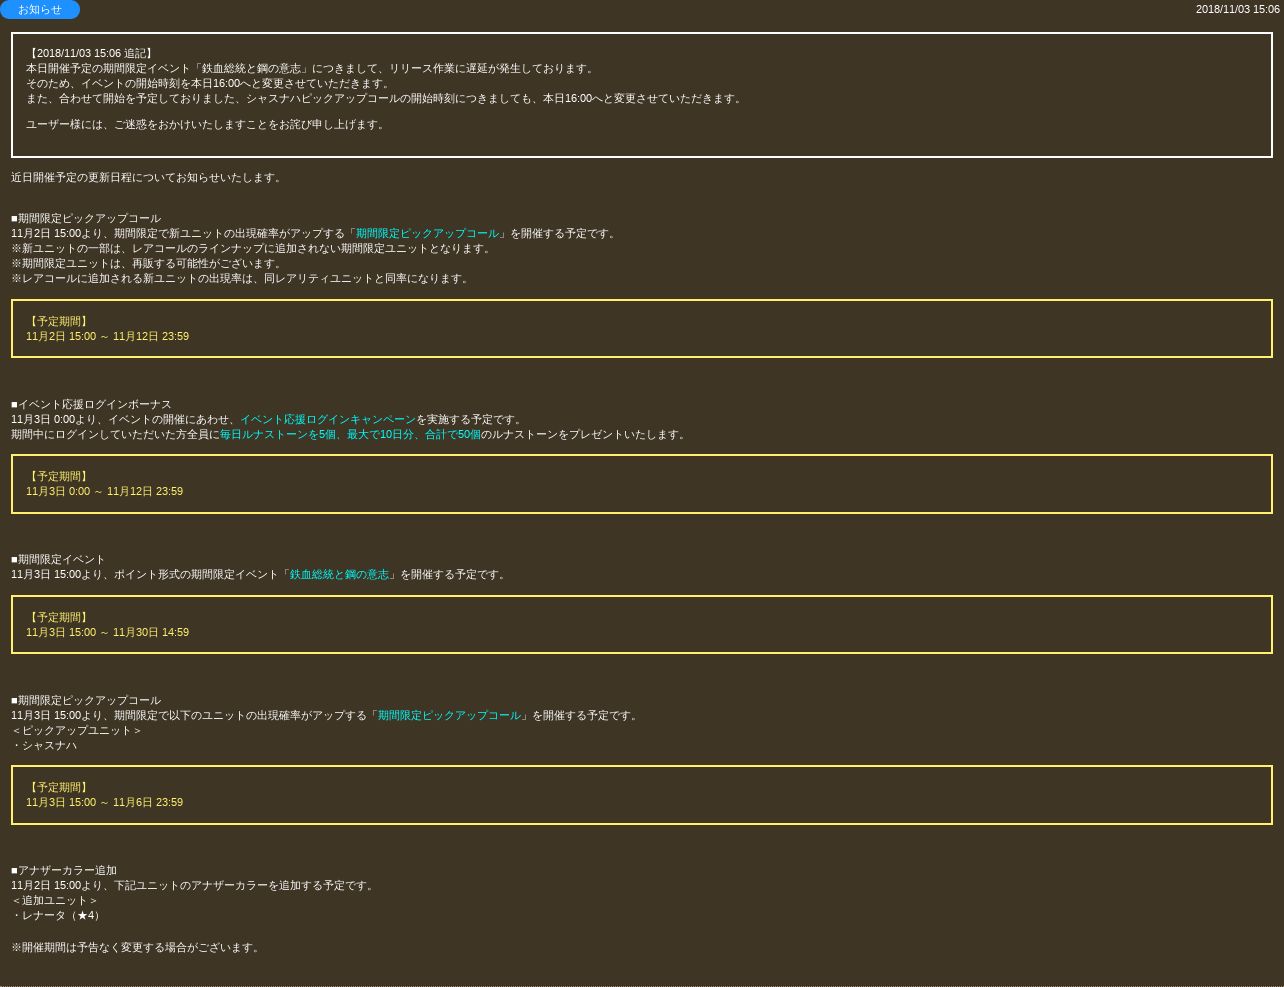Click 【予定期間】 label above 11月6日 23:59
Image resolution: width=1284 pixels, height=987 pixels.
59,787
